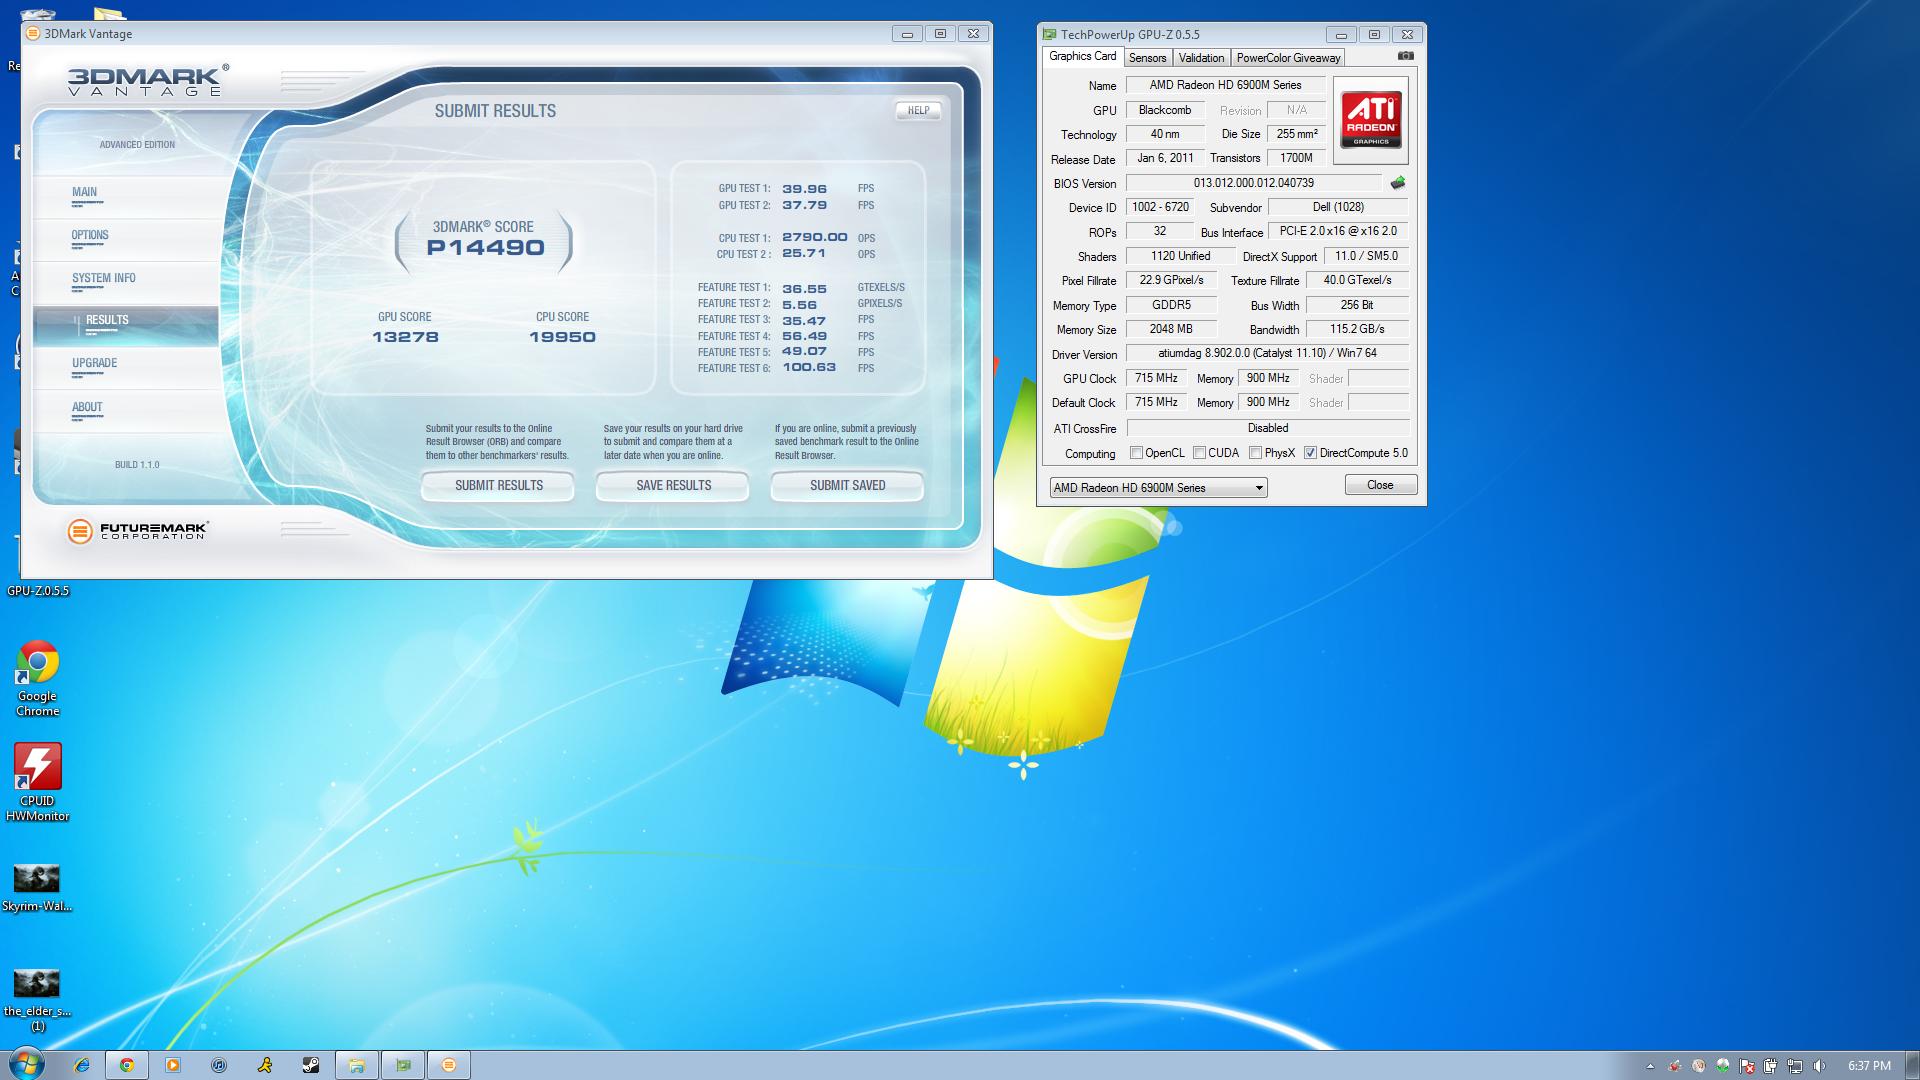Open OPTIONS in 3DMark sidebar
The image size is (1920, 1080).
coord(126,240)
